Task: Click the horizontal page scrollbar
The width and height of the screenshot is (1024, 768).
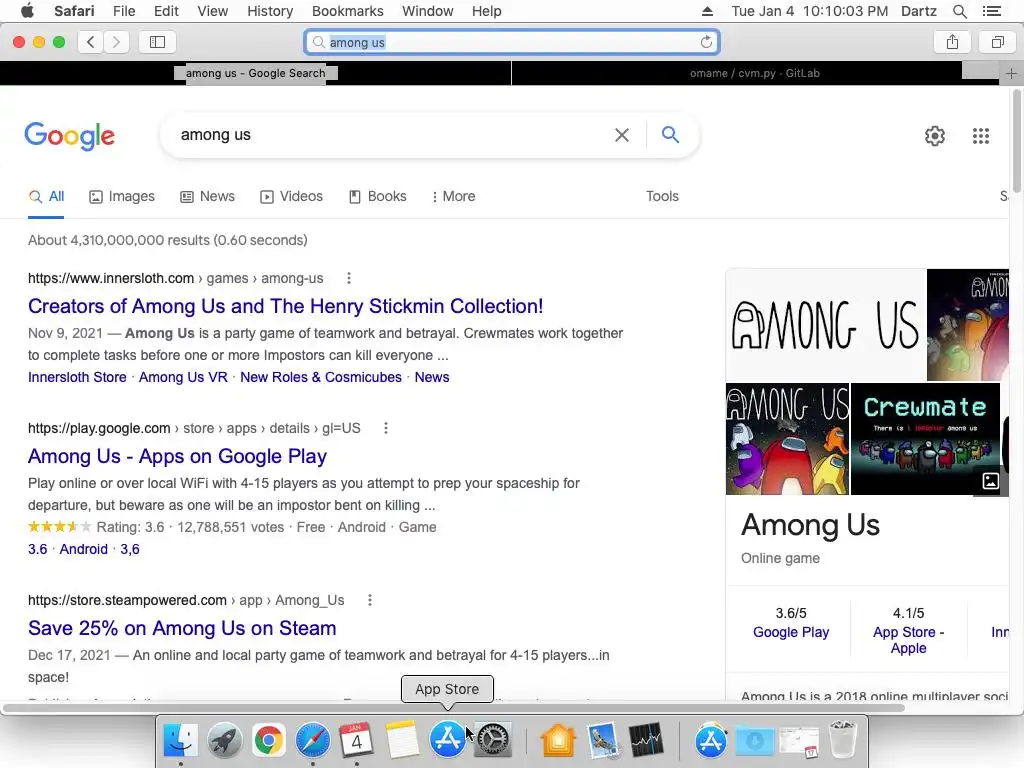Action: pyautogui.click(x=454, y=708)
